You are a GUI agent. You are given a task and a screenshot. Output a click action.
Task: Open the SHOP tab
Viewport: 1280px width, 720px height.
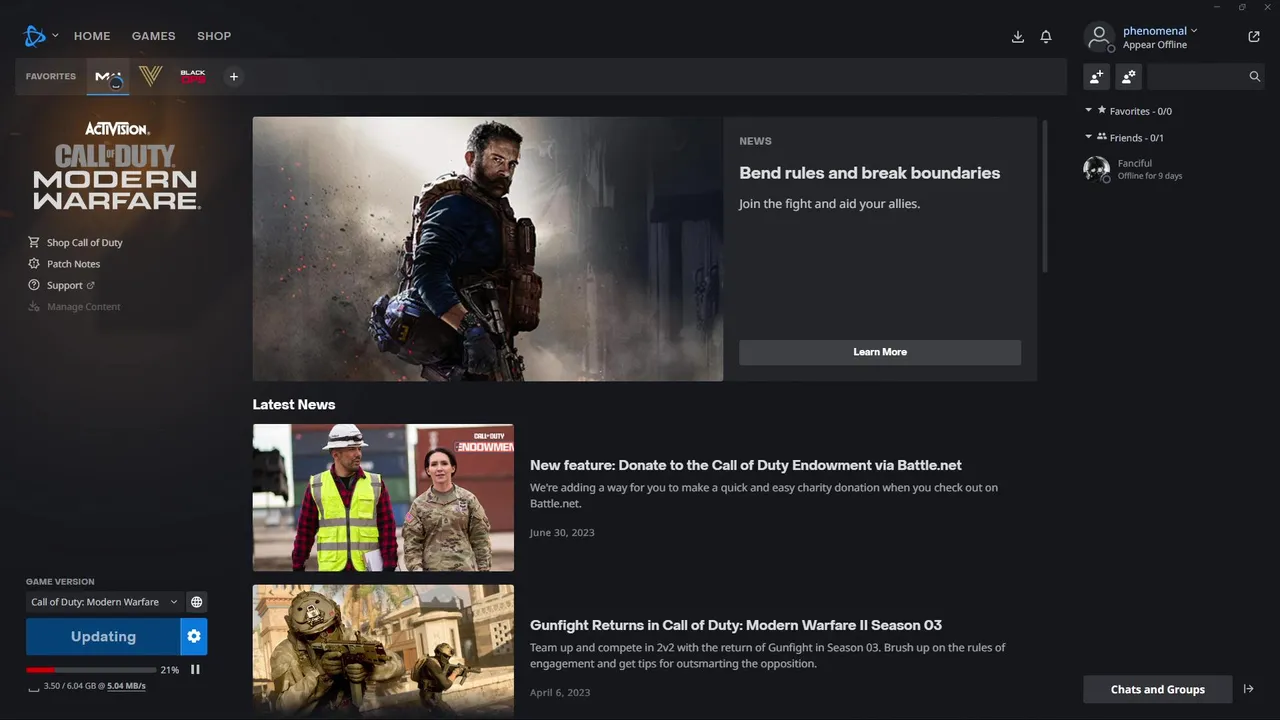[x=214, y=36]
